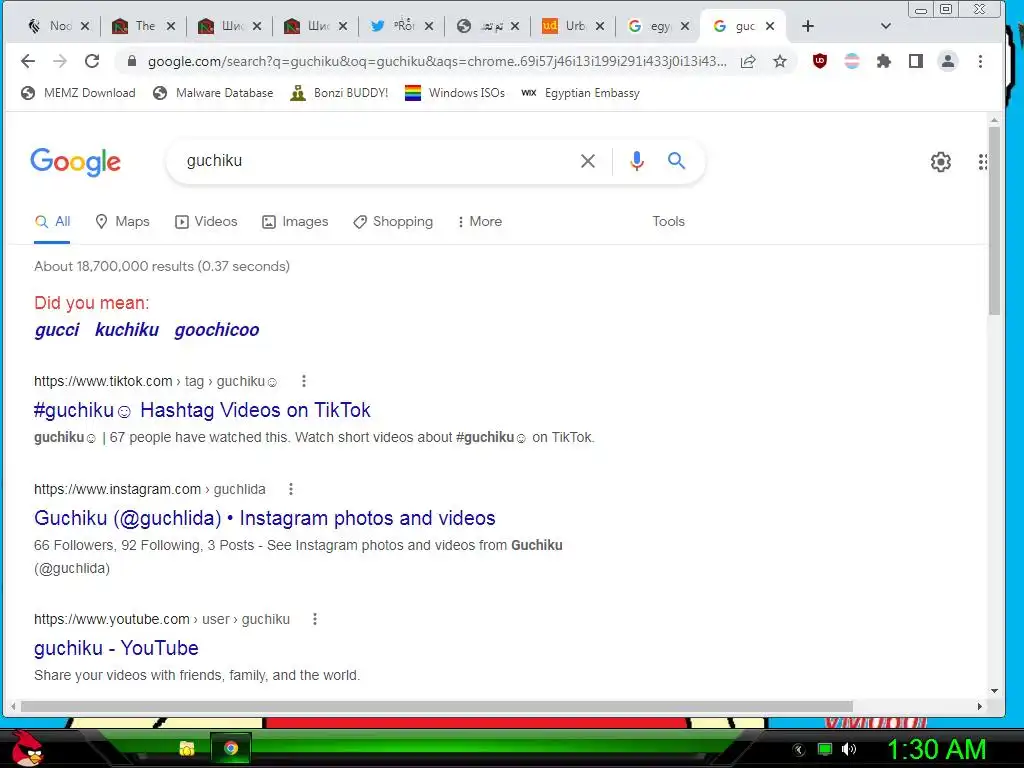The height and width of the screenshot is (768, 1024).
Task: Open the MEMZ Download bookmark
Action: pos(78,93)
